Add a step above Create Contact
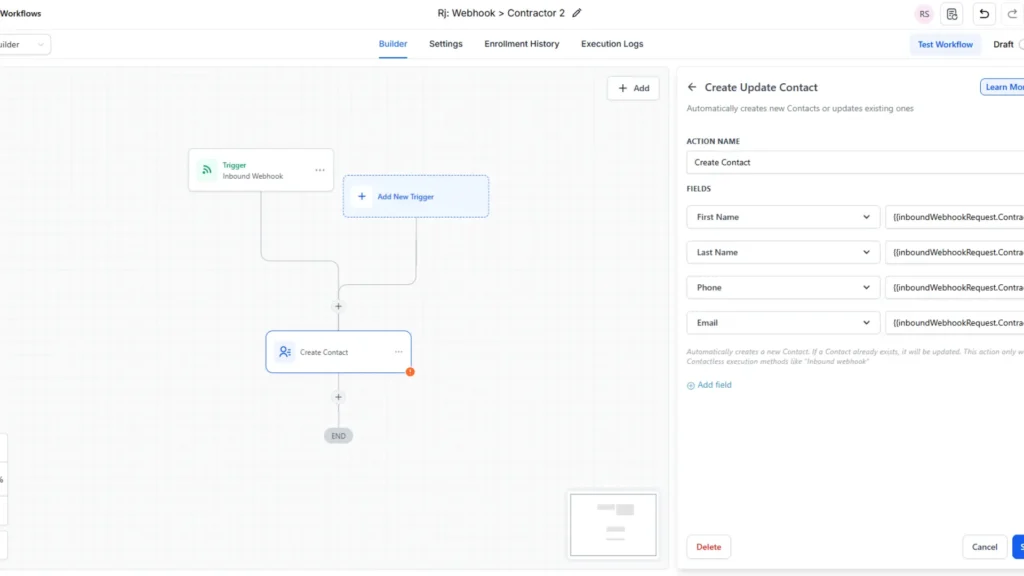Screen dimensions: 1024x576 pyautogui.click(x=338, y=306)
